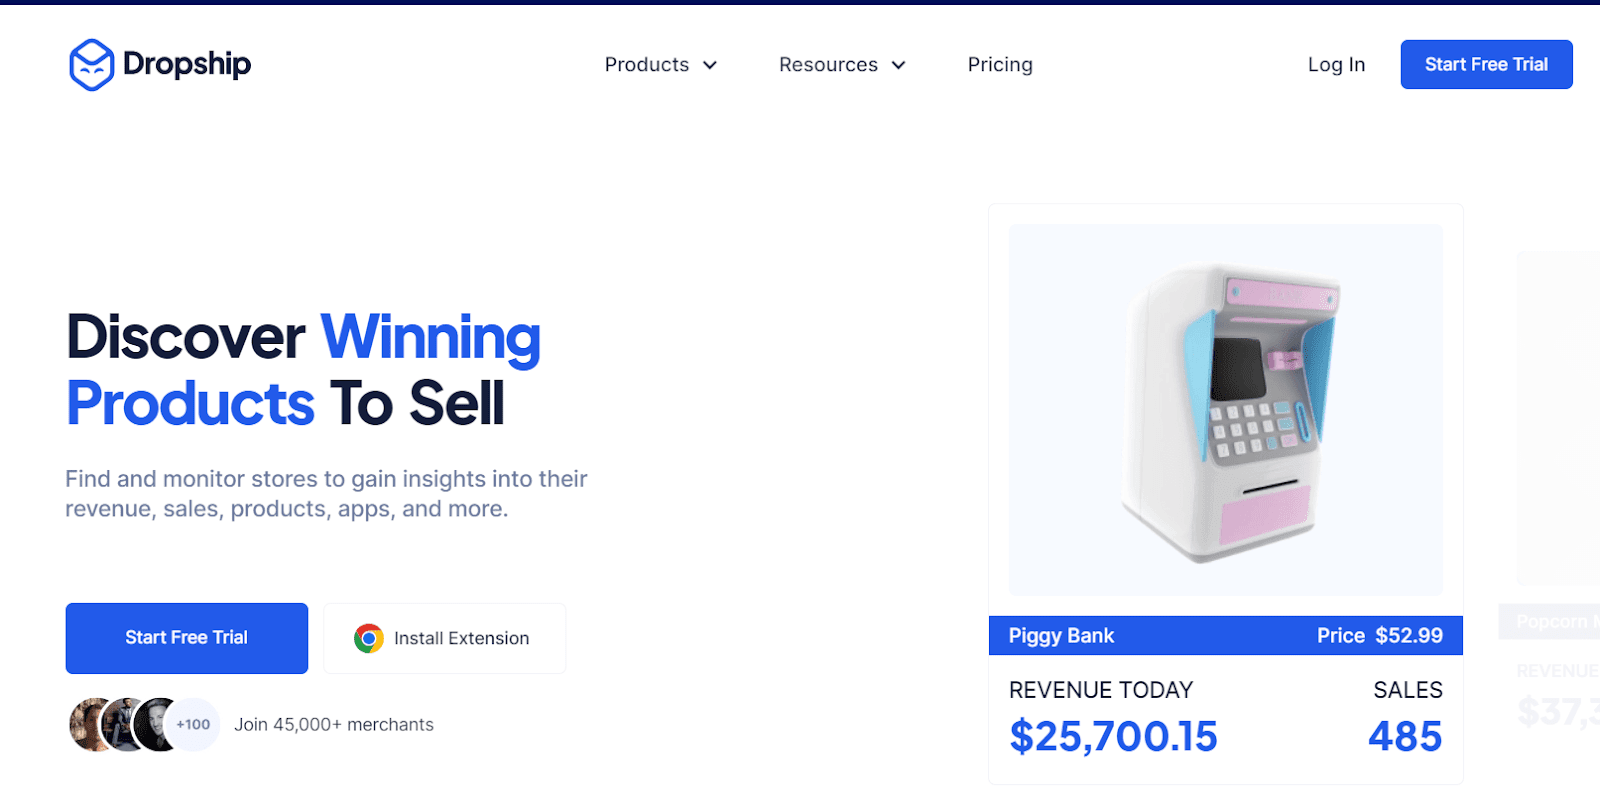Expand the chevron next to Products
The width and height of the screenshot is (1600, 805).
coord(710,65)
